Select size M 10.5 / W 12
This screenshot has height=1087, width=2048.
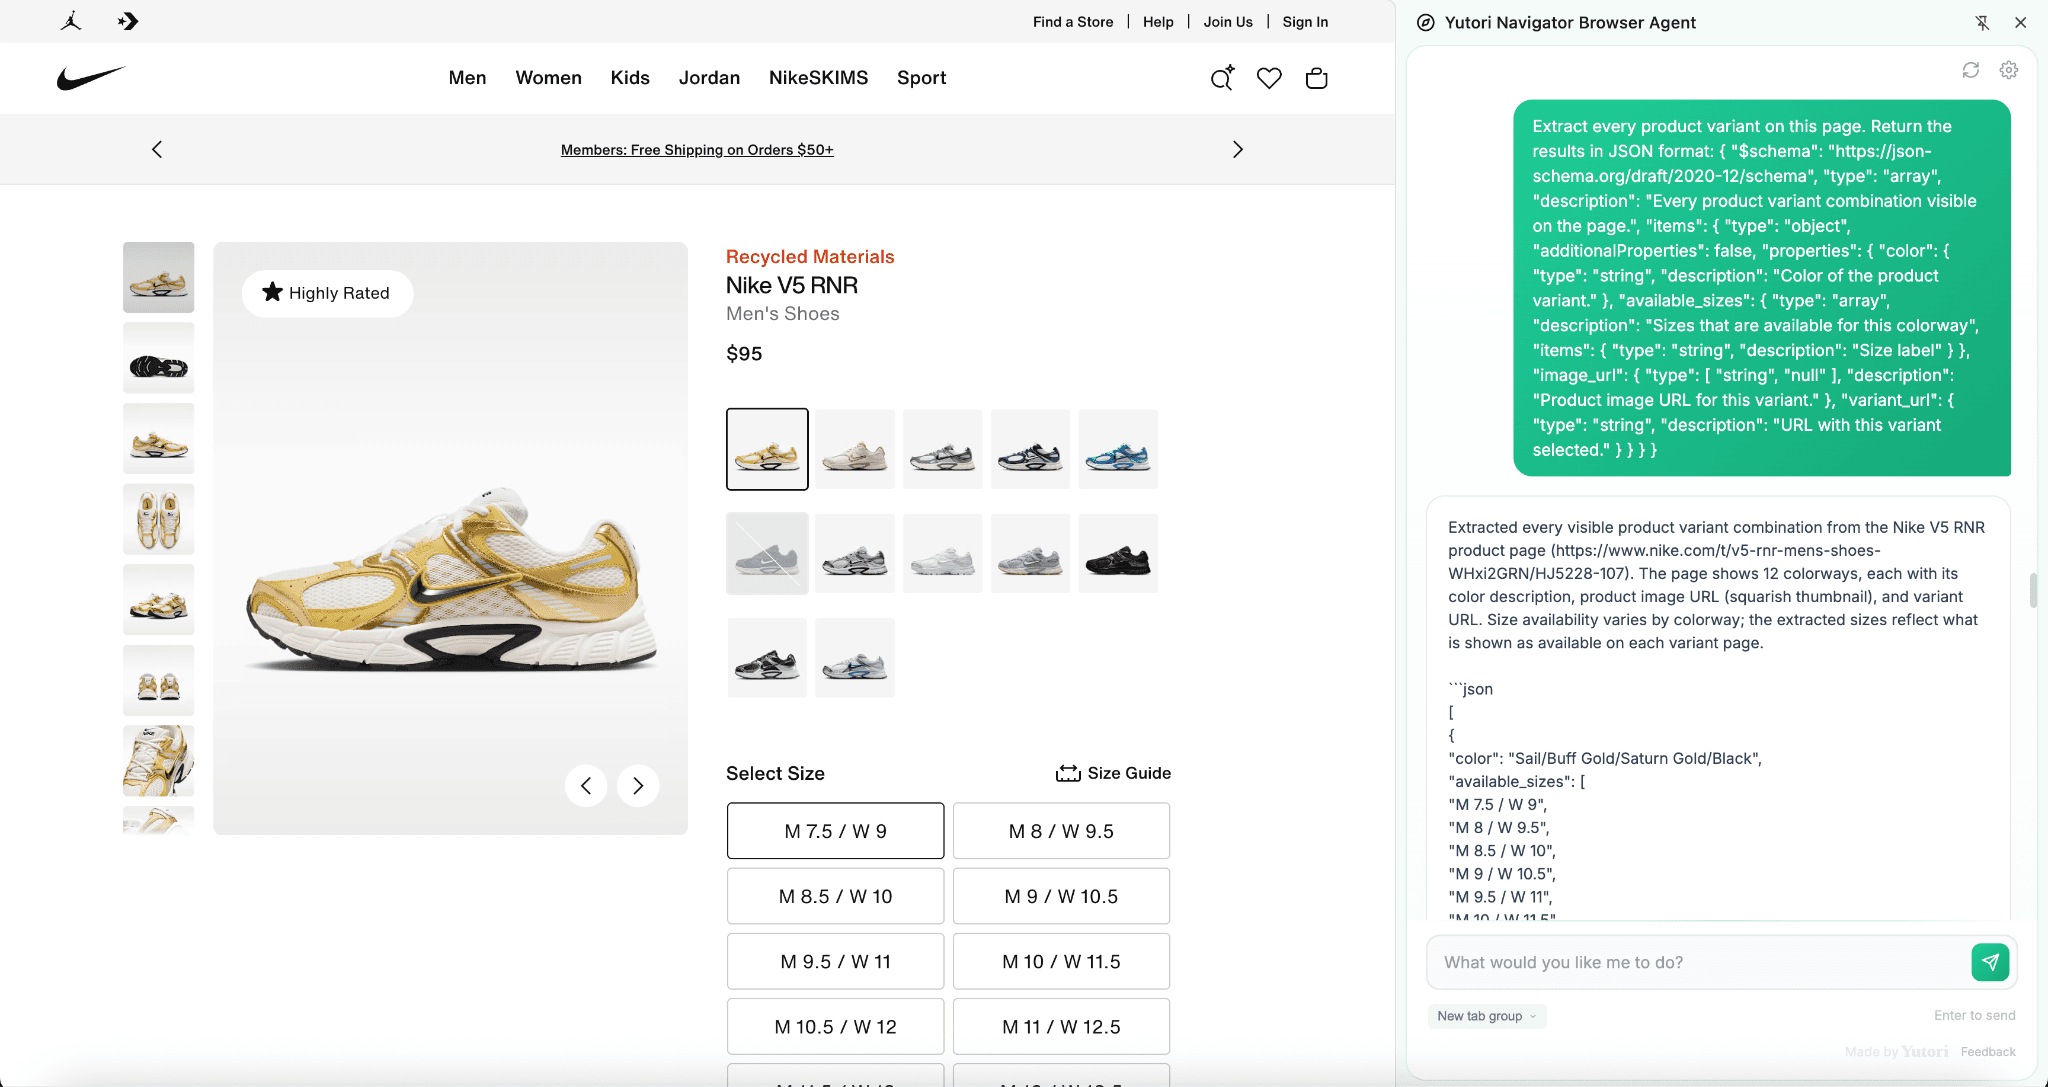835,1026
